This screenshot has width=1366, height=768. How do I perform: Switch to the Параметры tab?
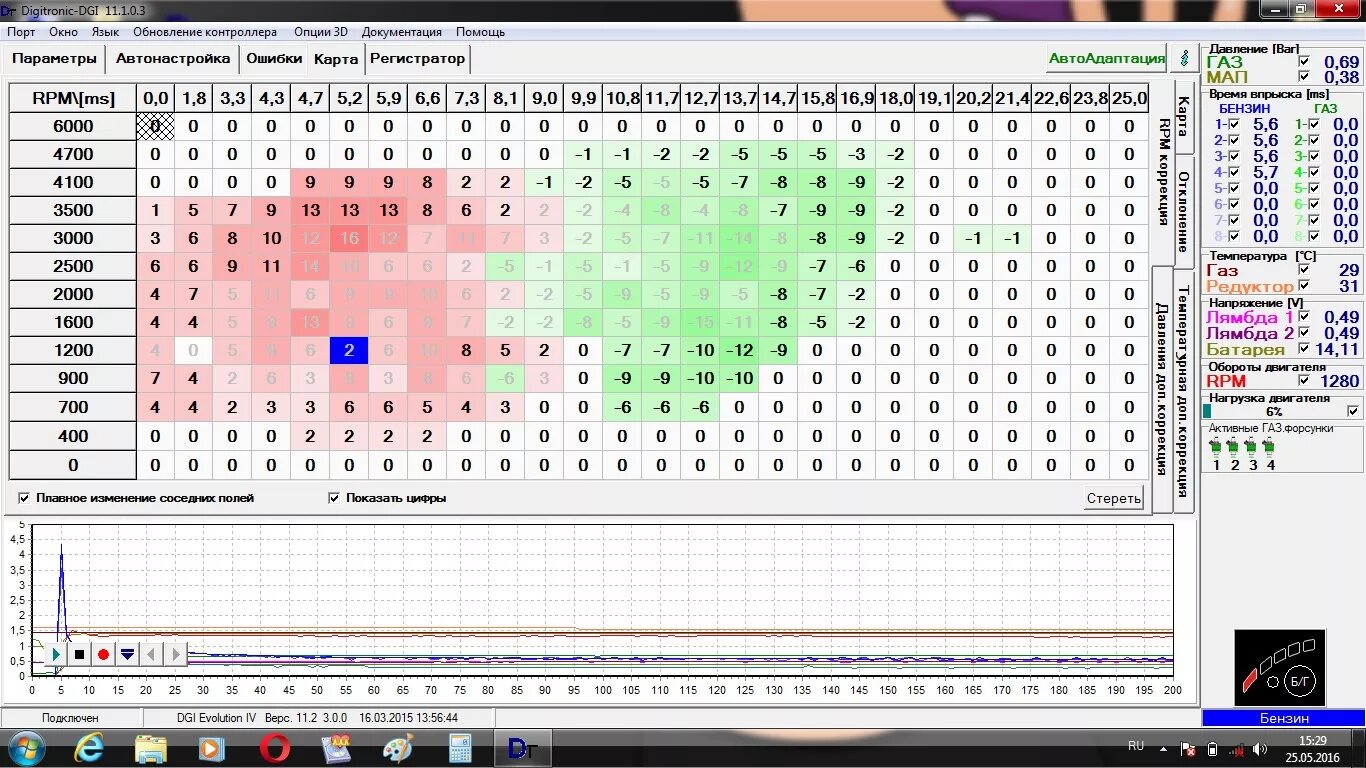(x=55, y=58)
